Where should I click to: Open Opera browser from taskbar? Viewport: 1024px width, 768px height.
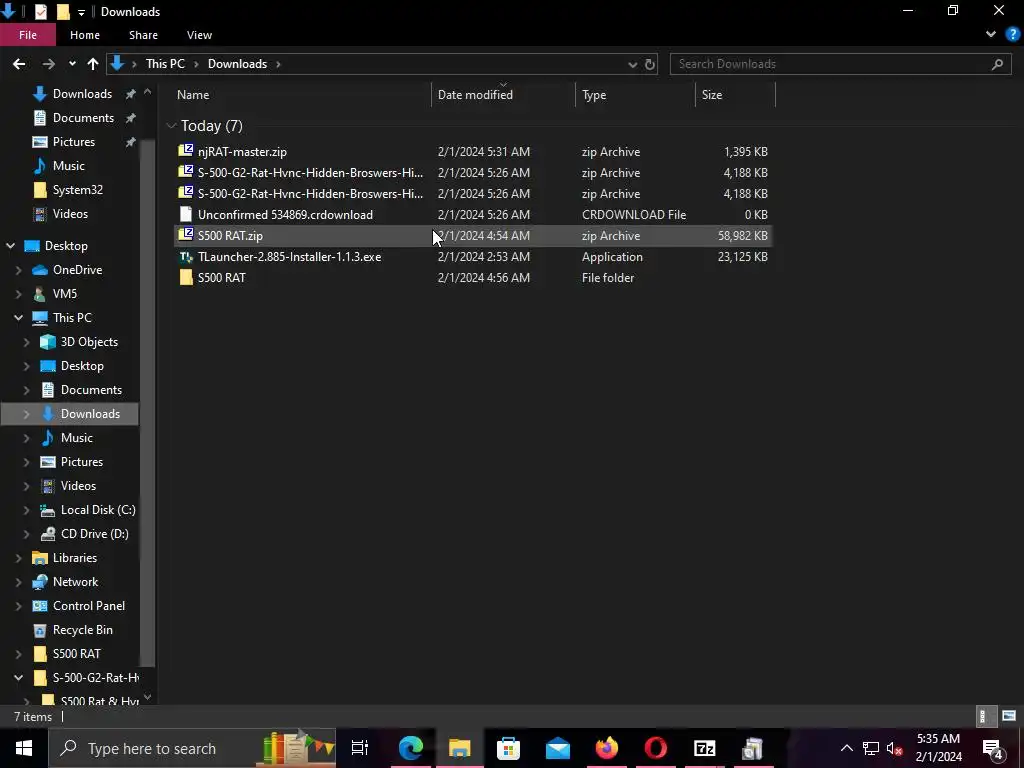click(x=656, y=748)
